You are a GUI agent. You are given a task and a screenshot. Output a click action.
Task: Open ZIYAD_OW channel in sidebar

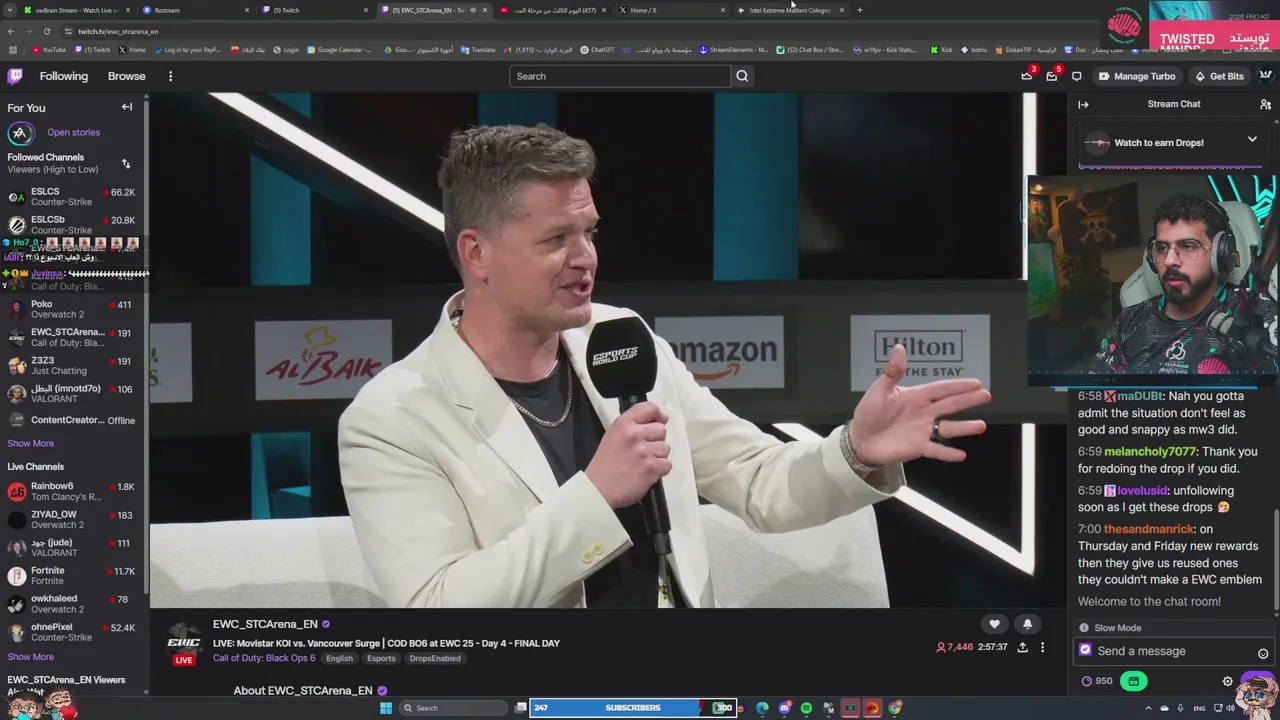point(72,519)
